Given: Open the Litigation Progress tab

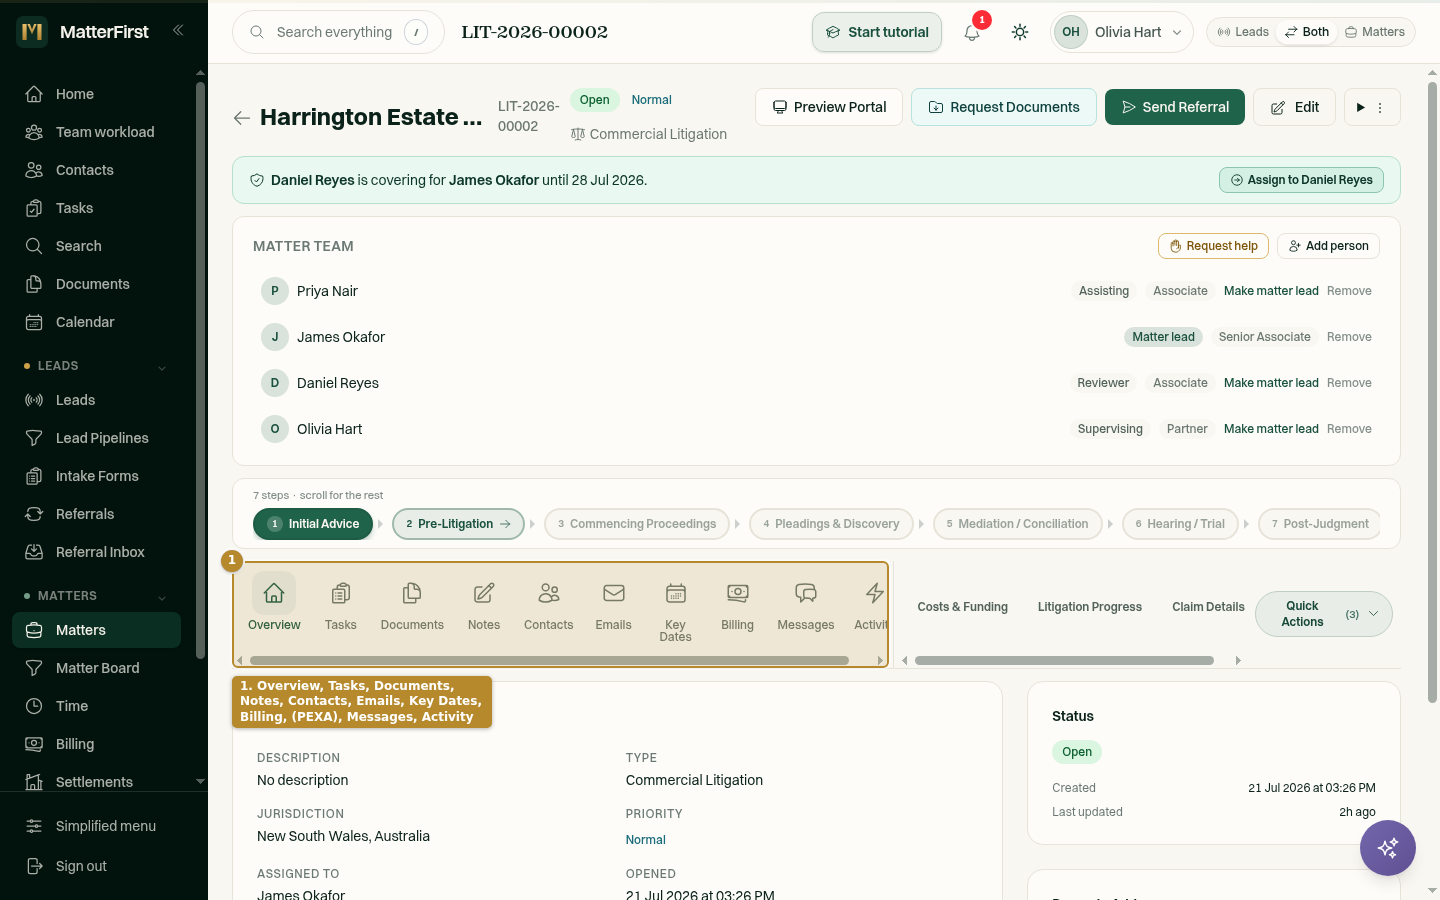Looking at the screenshot, I should [x=1090, y=607].
